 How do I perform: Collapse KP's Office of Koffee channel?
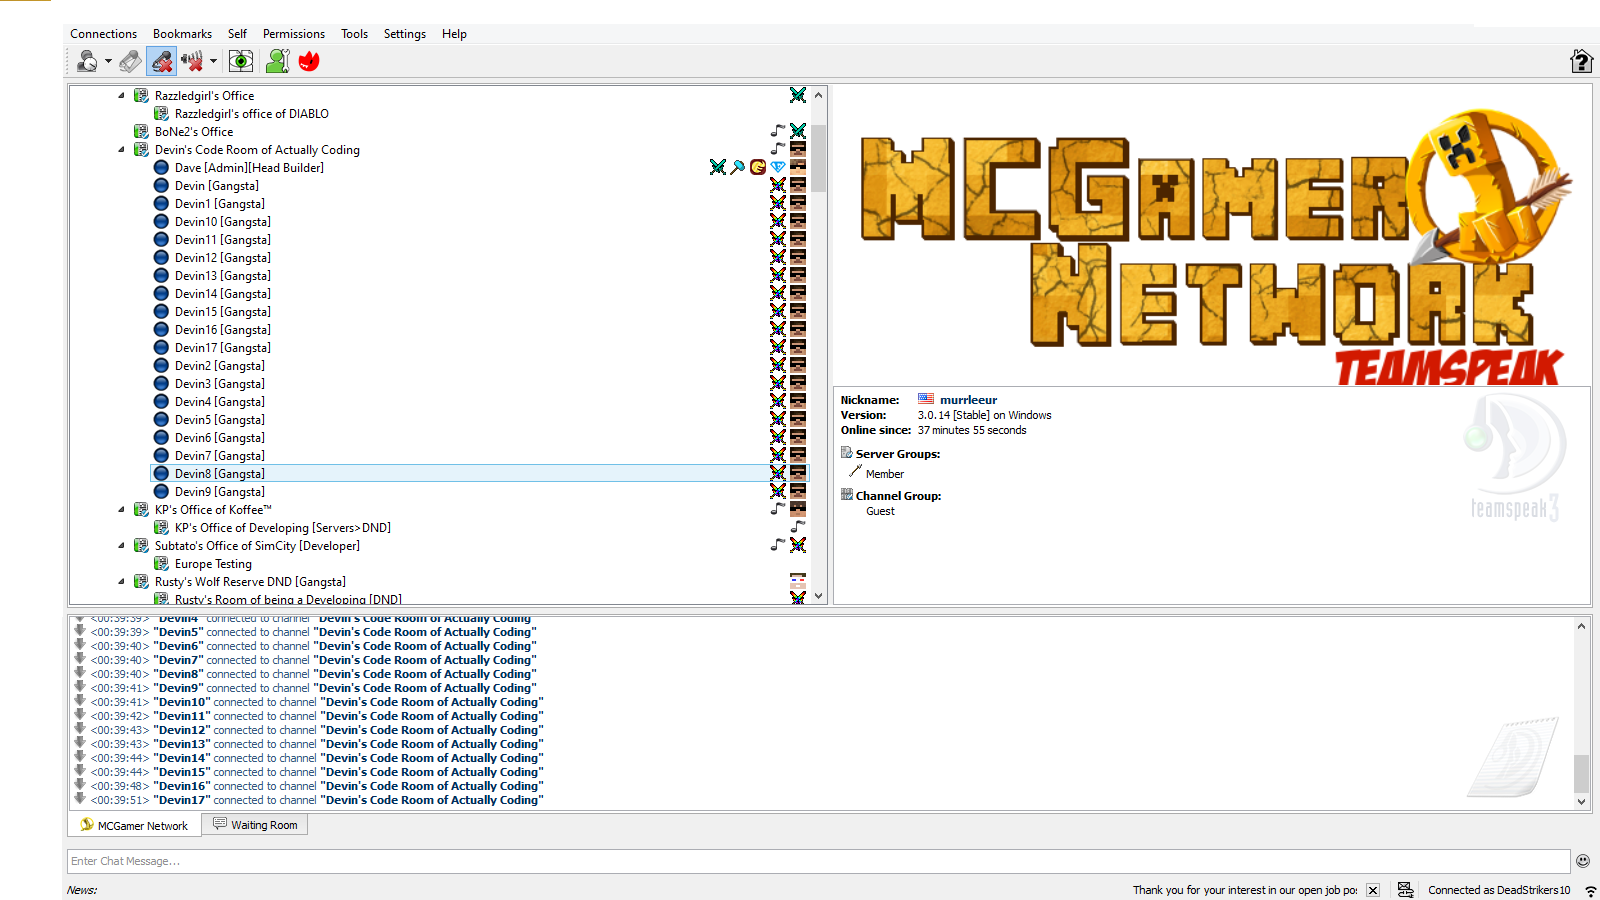pyautogui.click(x=122, y=510)
